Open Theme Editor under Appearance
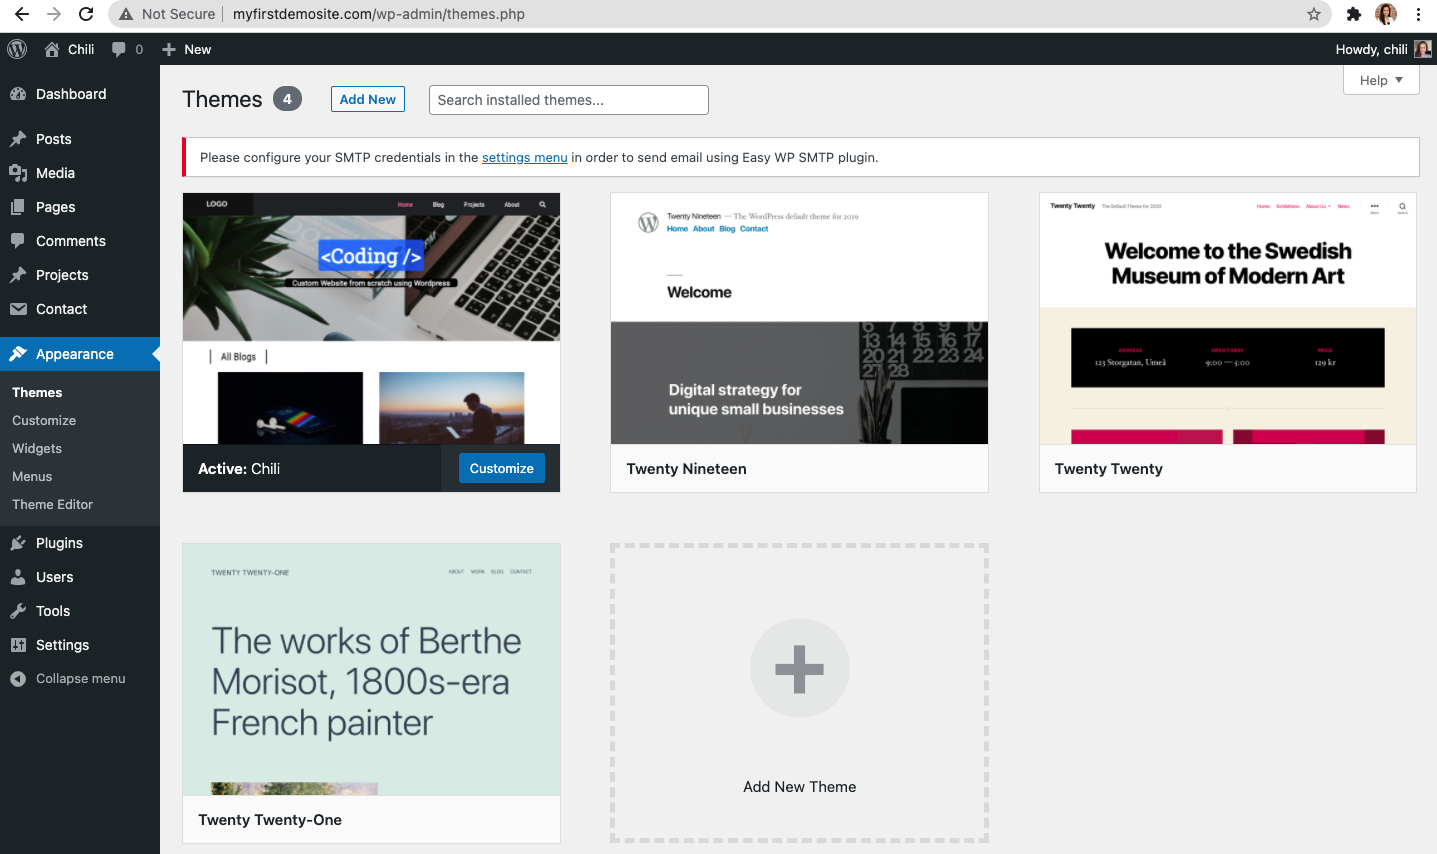Viewport: 1437px width, 854px height. coord(52,505)
